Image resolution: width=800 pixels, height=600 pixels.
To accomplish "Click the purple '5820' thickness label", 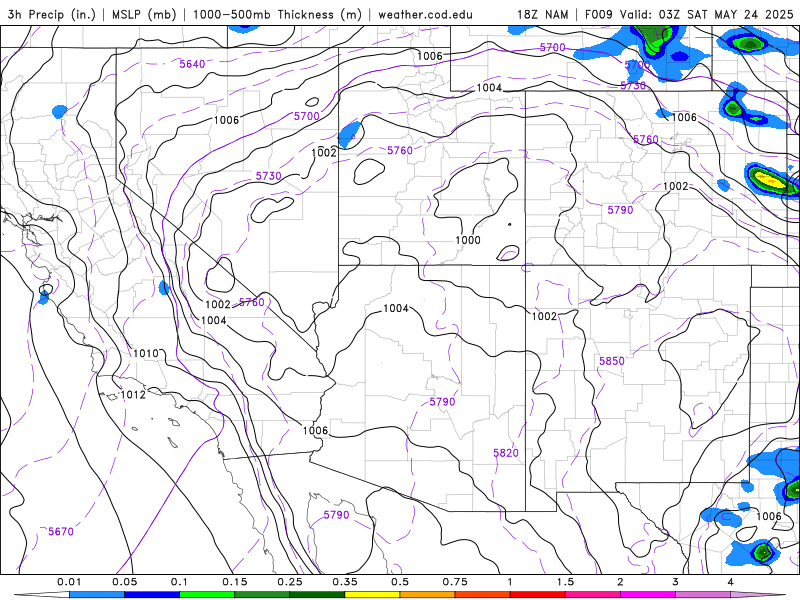I will click(506, 453).
